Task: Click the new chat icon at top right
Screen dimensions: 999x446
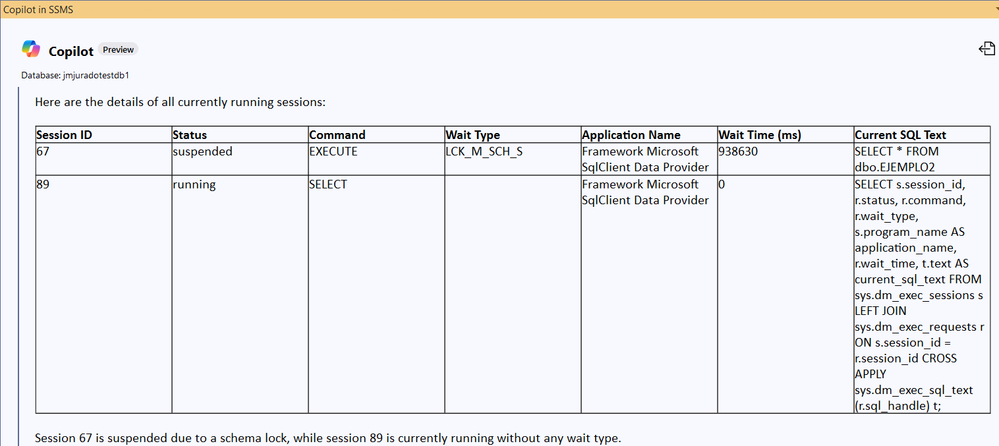Action: 986,49
